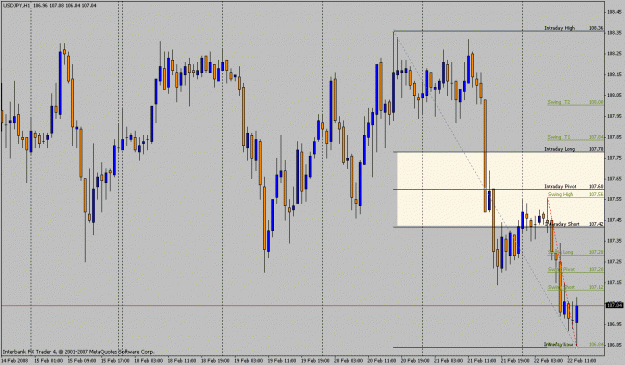Click the Intraday Long level label
This screenshot has height=365, width=625.
(x=560, y=149)
